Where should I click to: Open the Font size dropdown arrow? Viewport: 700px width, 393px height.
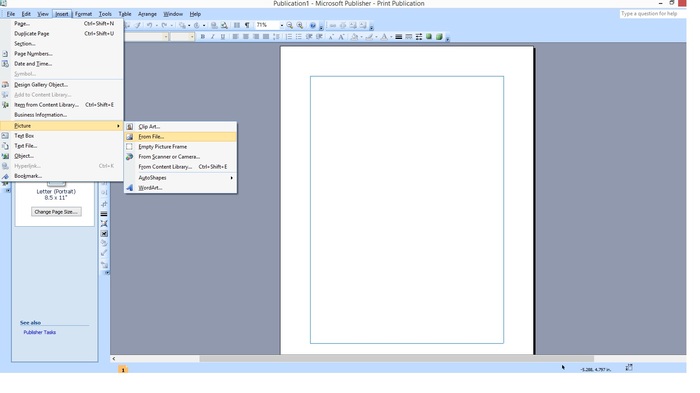(x=192, y=37)
